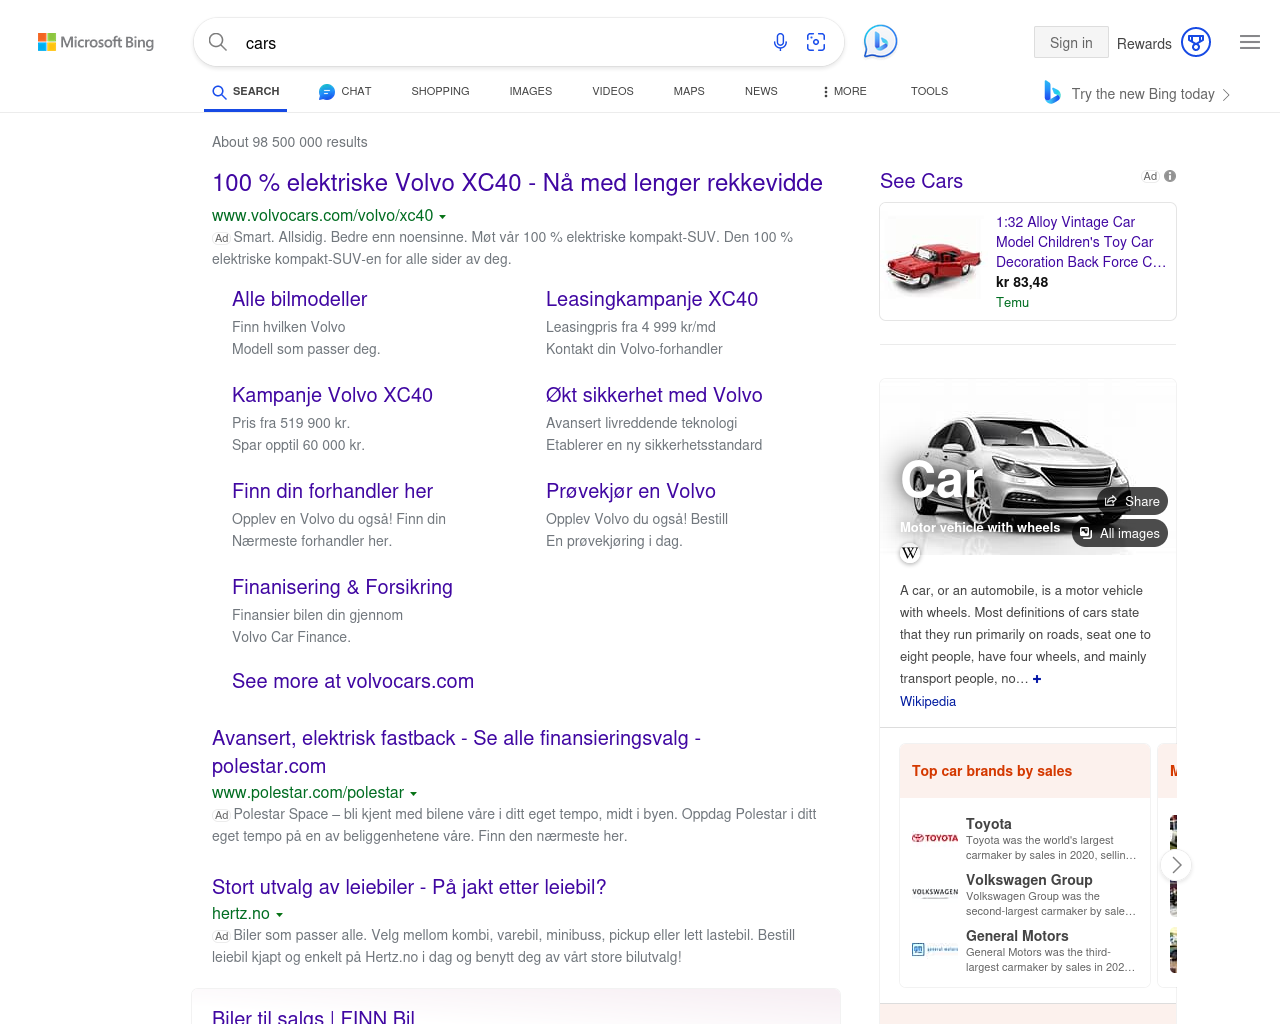
Task: Open Kampanje Volvo XC40 sitelink
Action: pos(332,395)
